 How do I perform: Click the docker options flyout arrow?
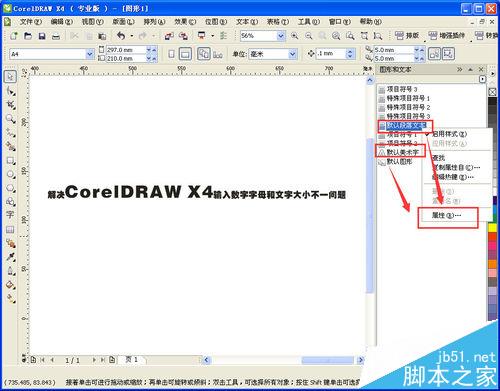[x=482, y=79]
